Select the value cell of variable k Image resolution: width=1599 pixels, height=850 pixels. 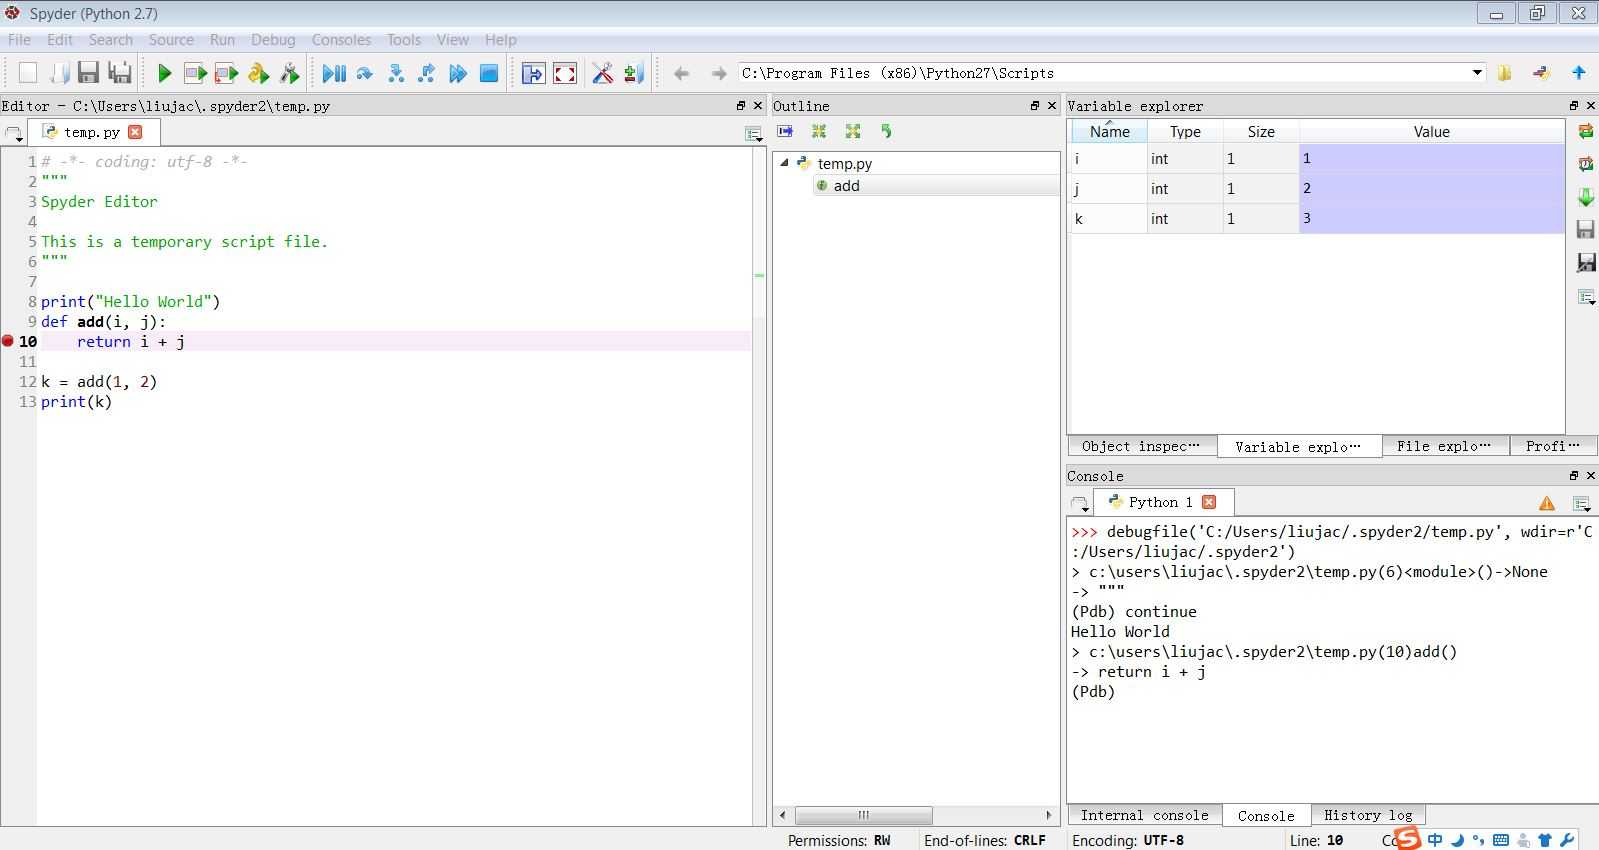[1431, 218]
